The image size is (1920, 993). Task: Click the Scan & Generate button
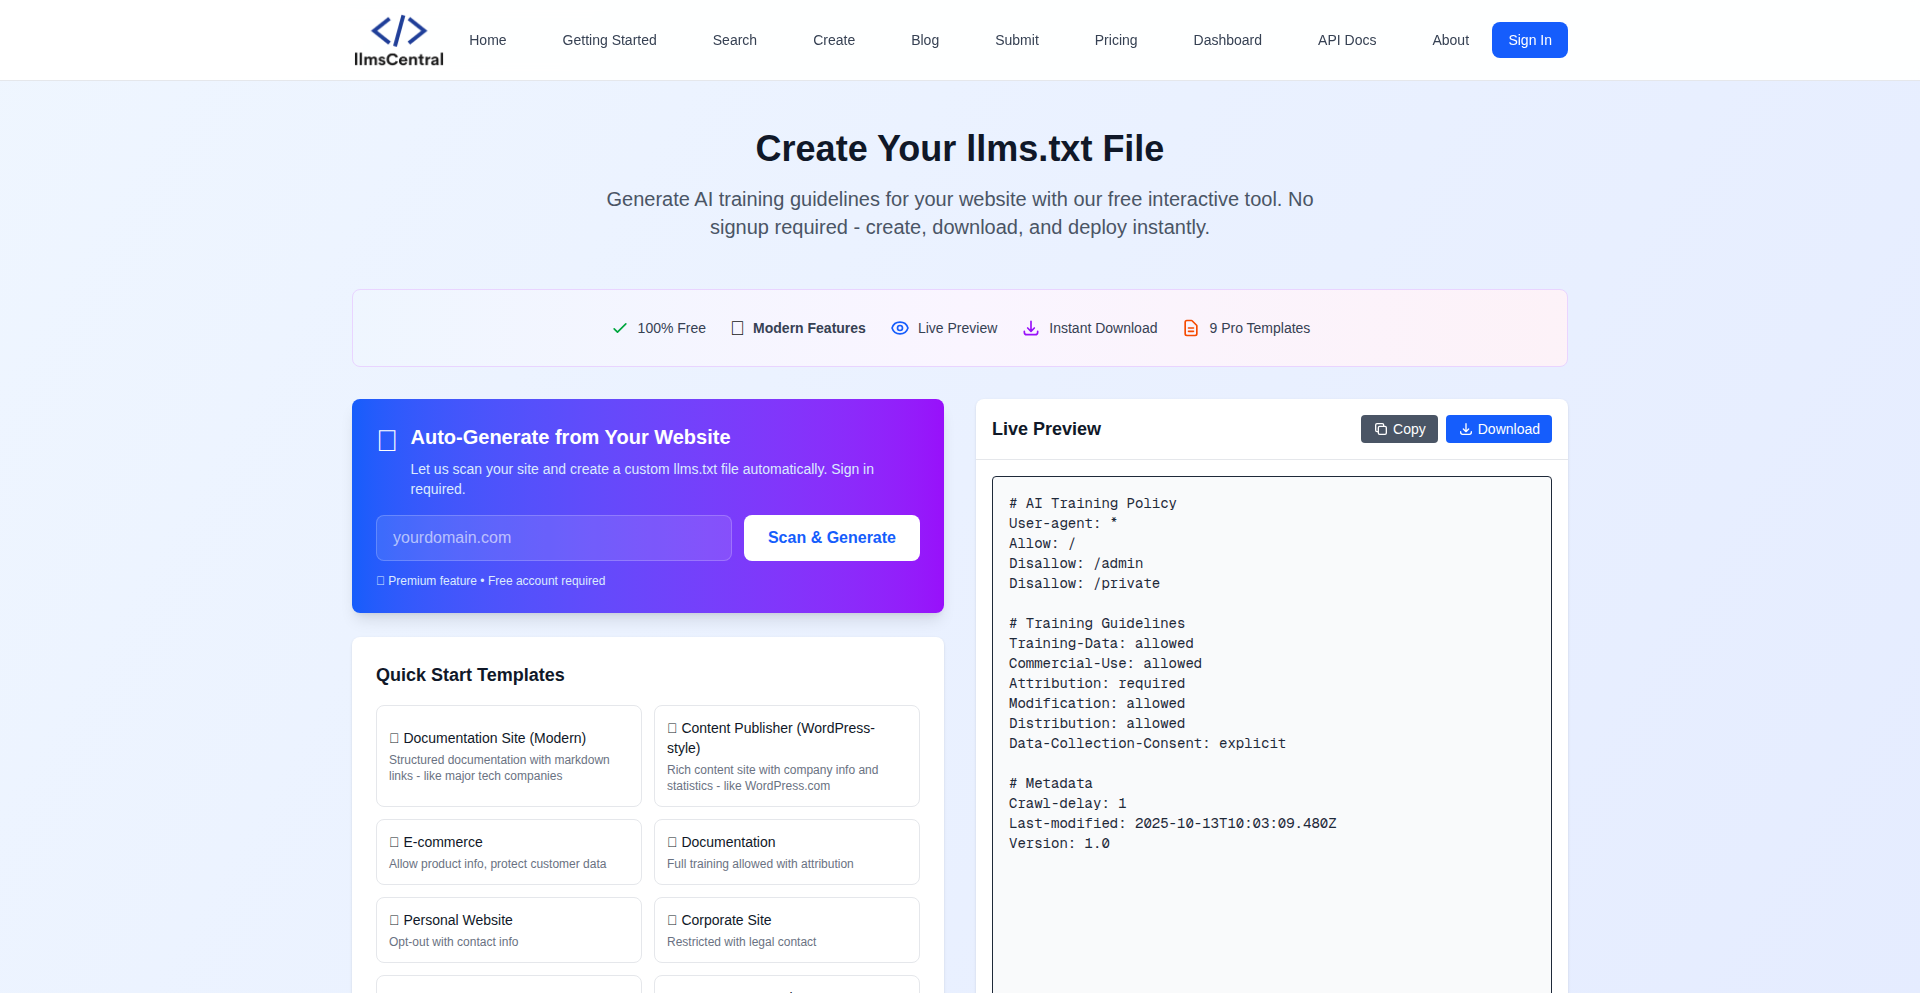pos(831,538)
